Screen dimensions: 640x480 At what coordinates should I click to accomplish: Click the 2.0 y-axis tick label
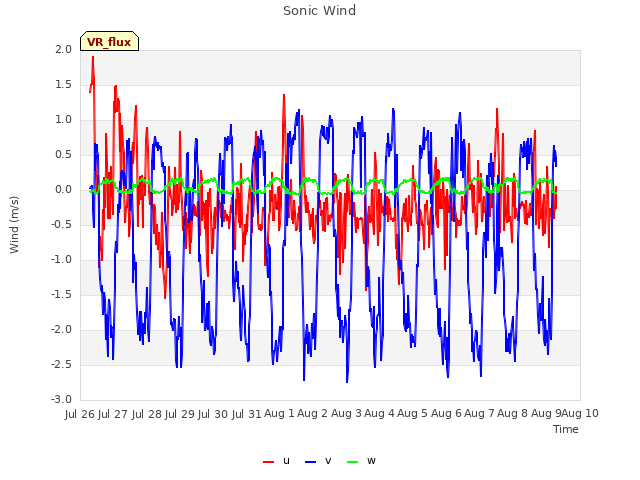[x=63, y=49]
